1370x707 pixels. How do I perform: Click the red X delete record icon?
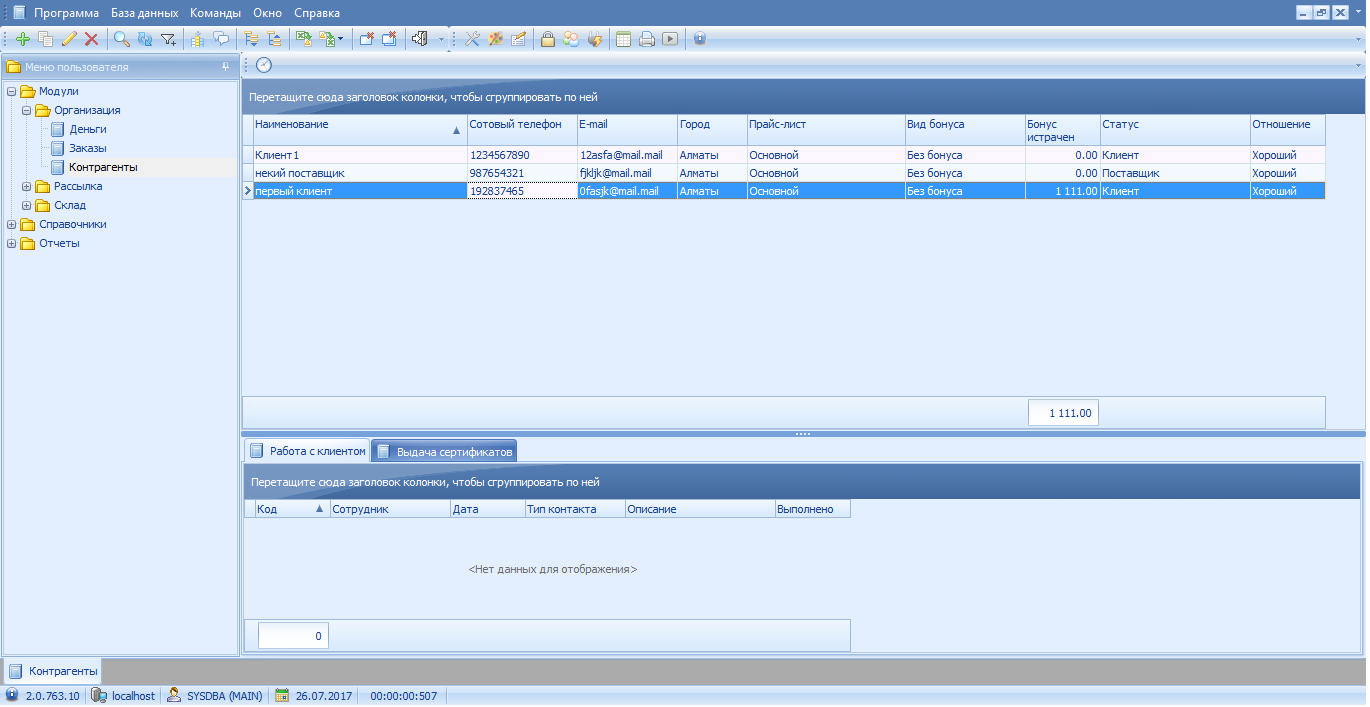pyautogui.click(x=91, y=39)
